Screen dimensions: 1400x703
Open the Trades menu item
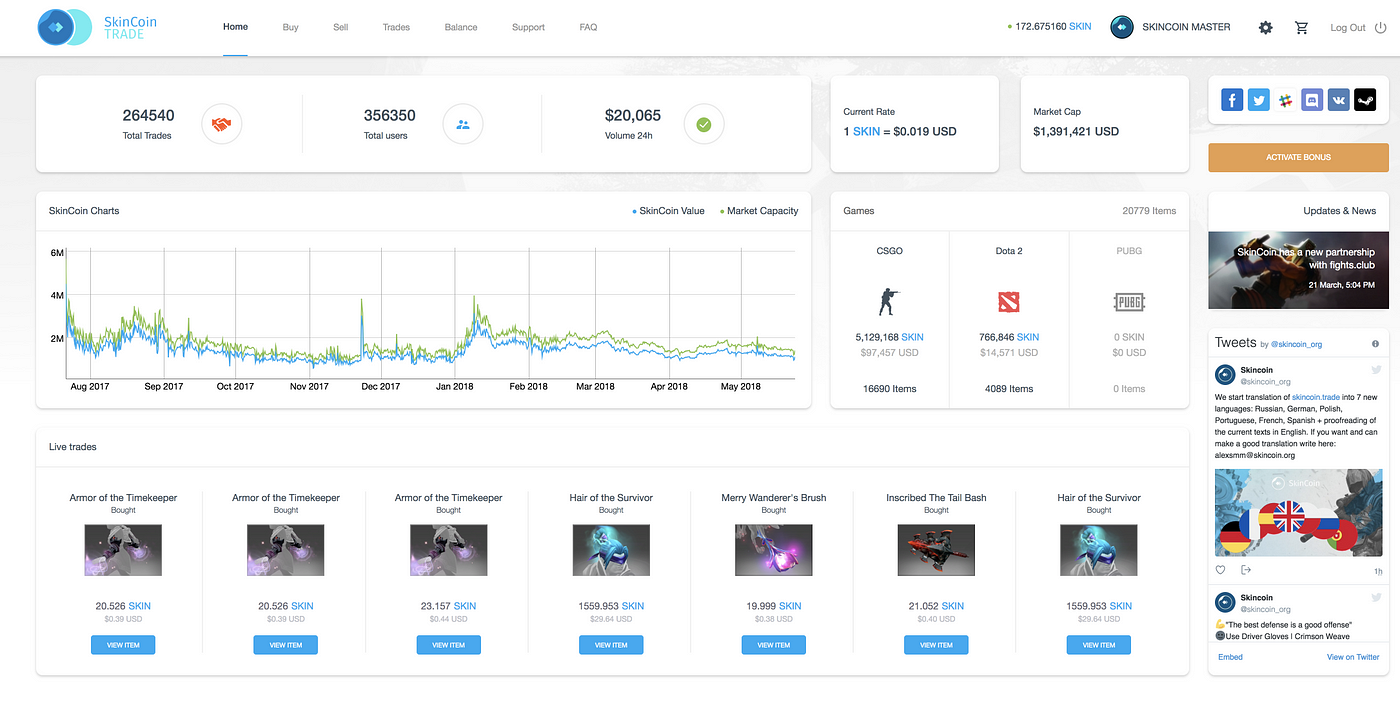point(396,27)
